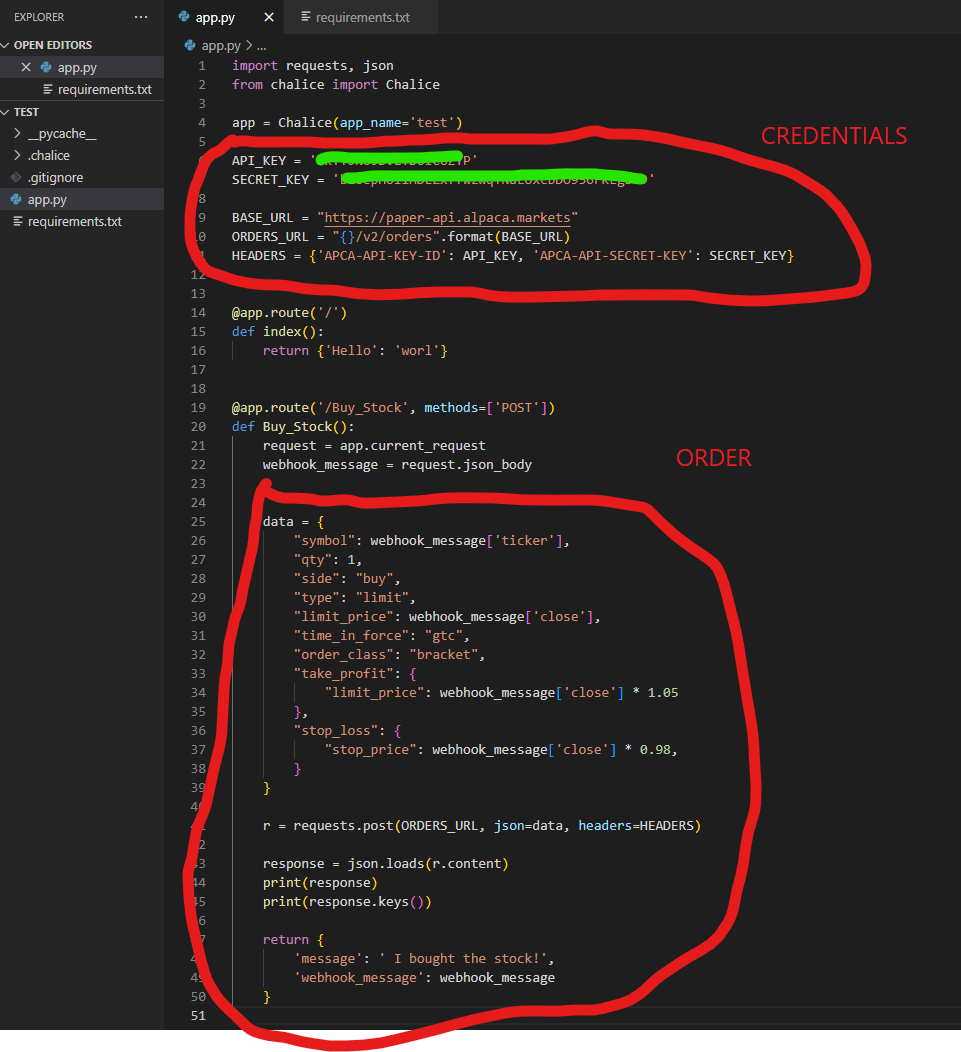Click file icon on requirements.txt editor tab
The image size is (961, 1052).
pyautogui.click(x=305, y=18)
